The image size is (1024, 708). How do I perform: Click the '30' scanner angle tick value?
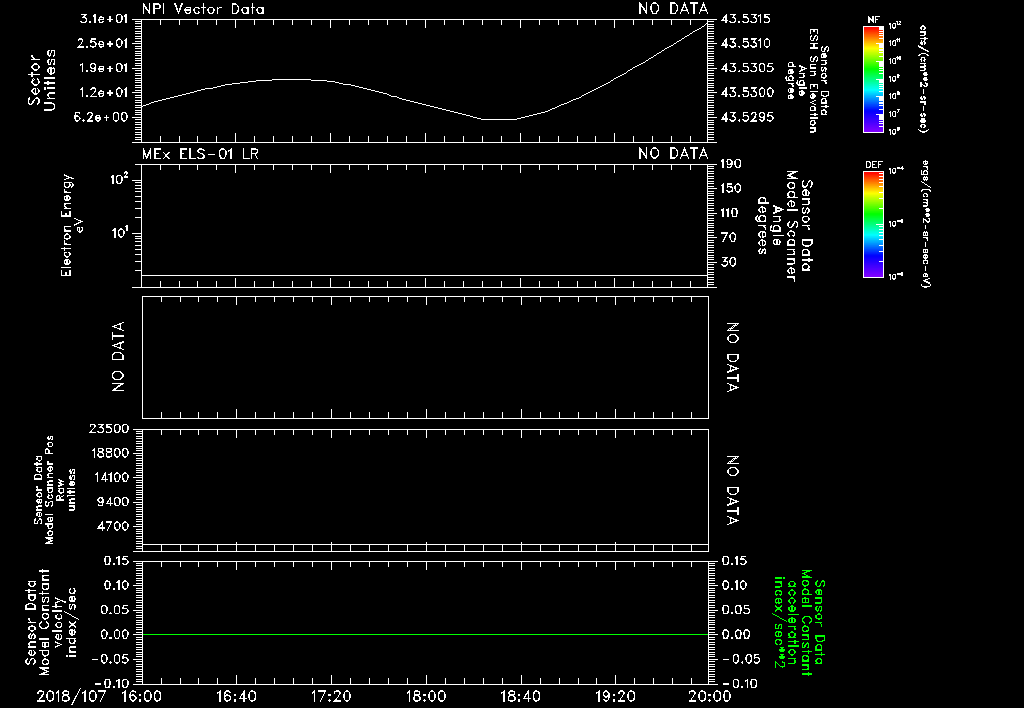coord(729,262)
